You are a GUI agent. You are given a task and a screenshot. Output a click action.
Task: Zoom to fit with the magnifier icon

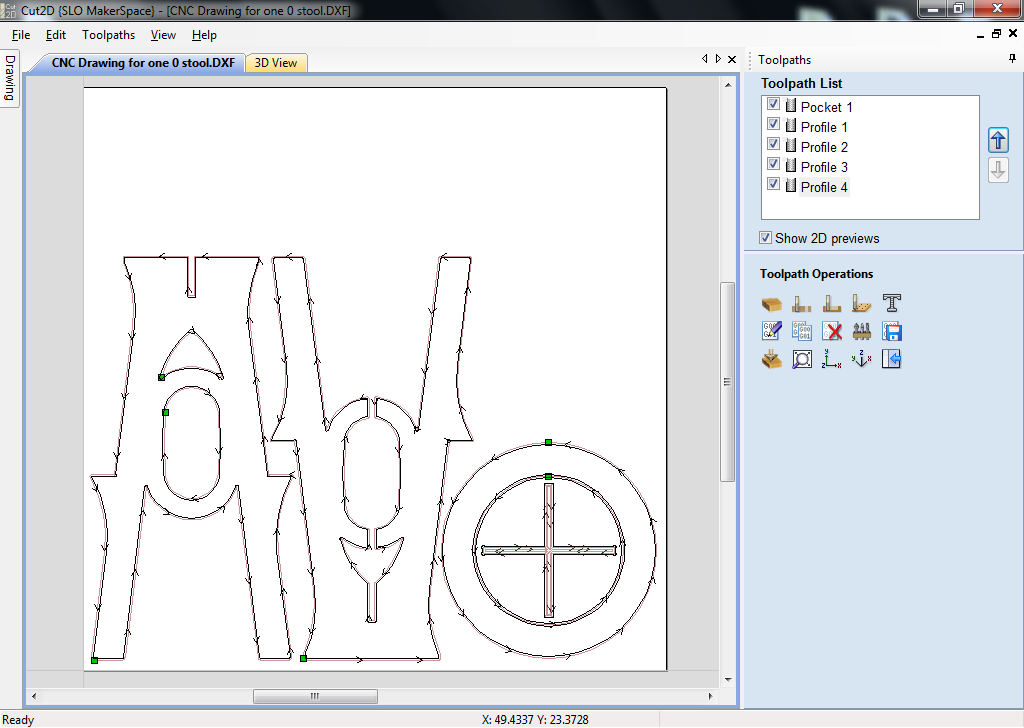[x=801, y=359]
